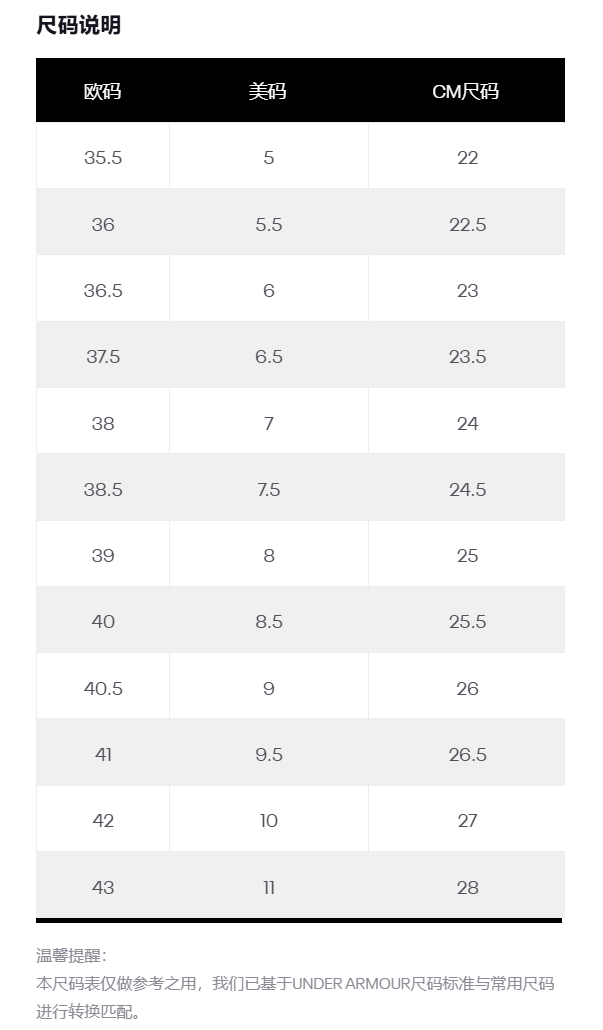
Task: Click the CM尺码 column header
Action: (x=466, y=91)
